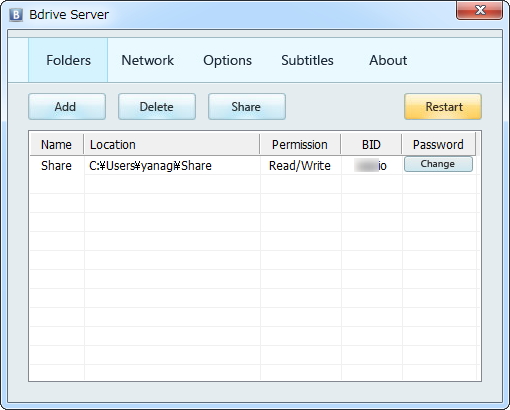
Task: Select the C:¥Users¥yanag¥Share location cell
Action: [x=172, y=165]
